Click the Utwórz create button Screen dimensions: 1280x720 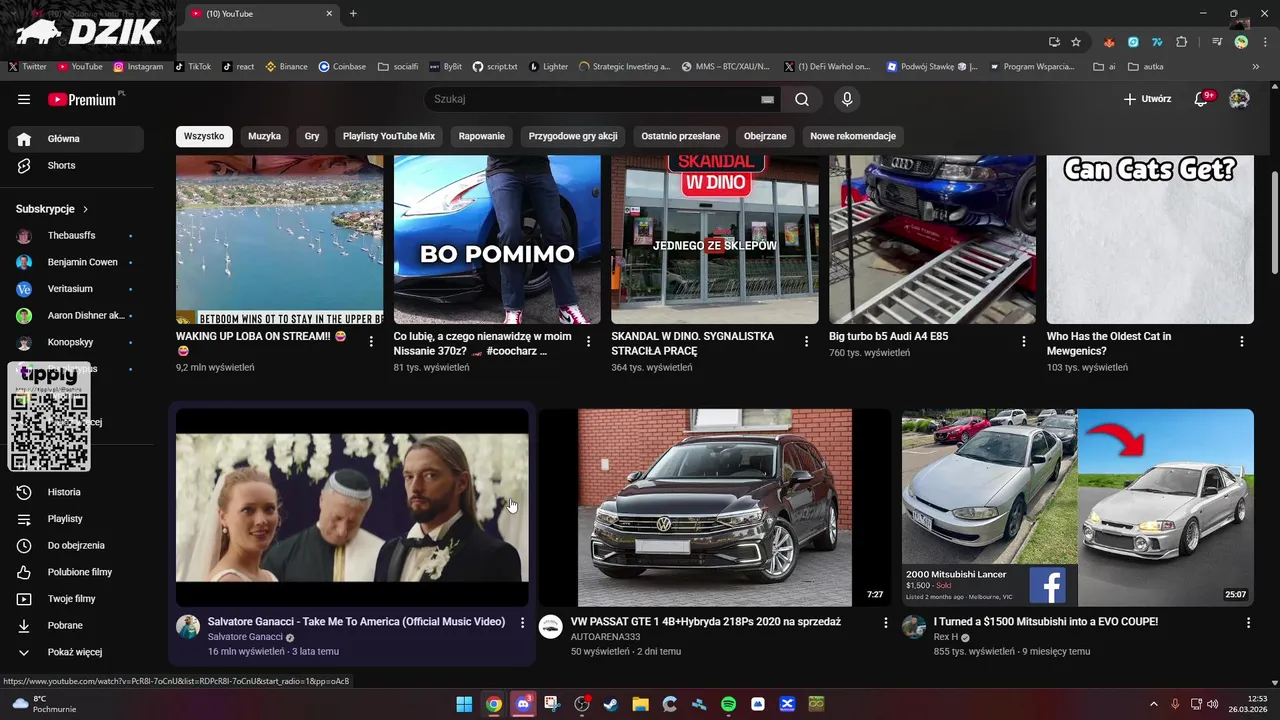click(x=1146, y=99)
